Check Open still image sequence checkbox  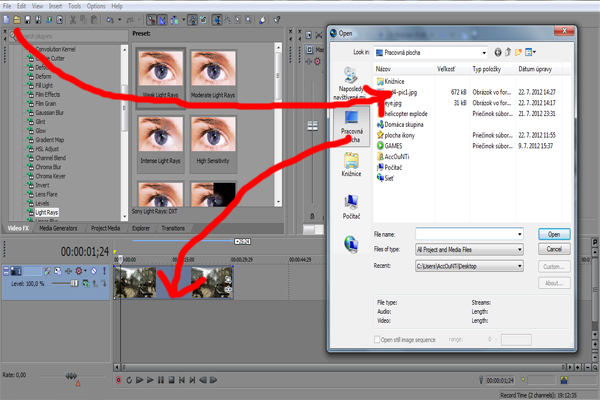(x=377, y=340)
